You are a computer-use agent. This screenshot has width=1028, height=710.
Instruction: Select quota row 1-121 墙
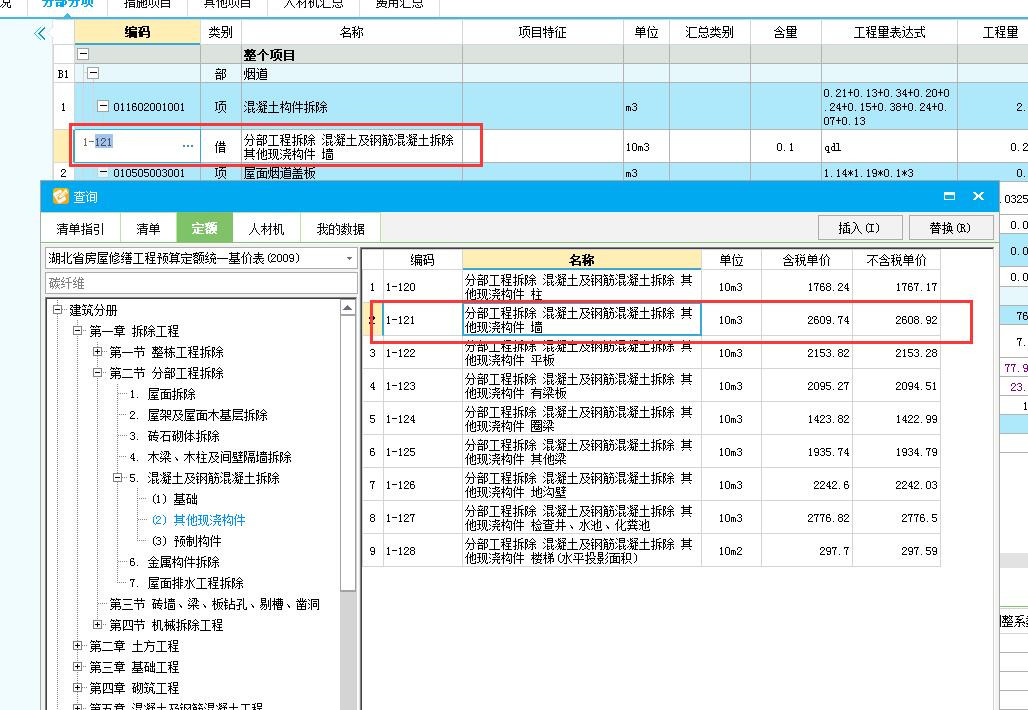(651, 320)
